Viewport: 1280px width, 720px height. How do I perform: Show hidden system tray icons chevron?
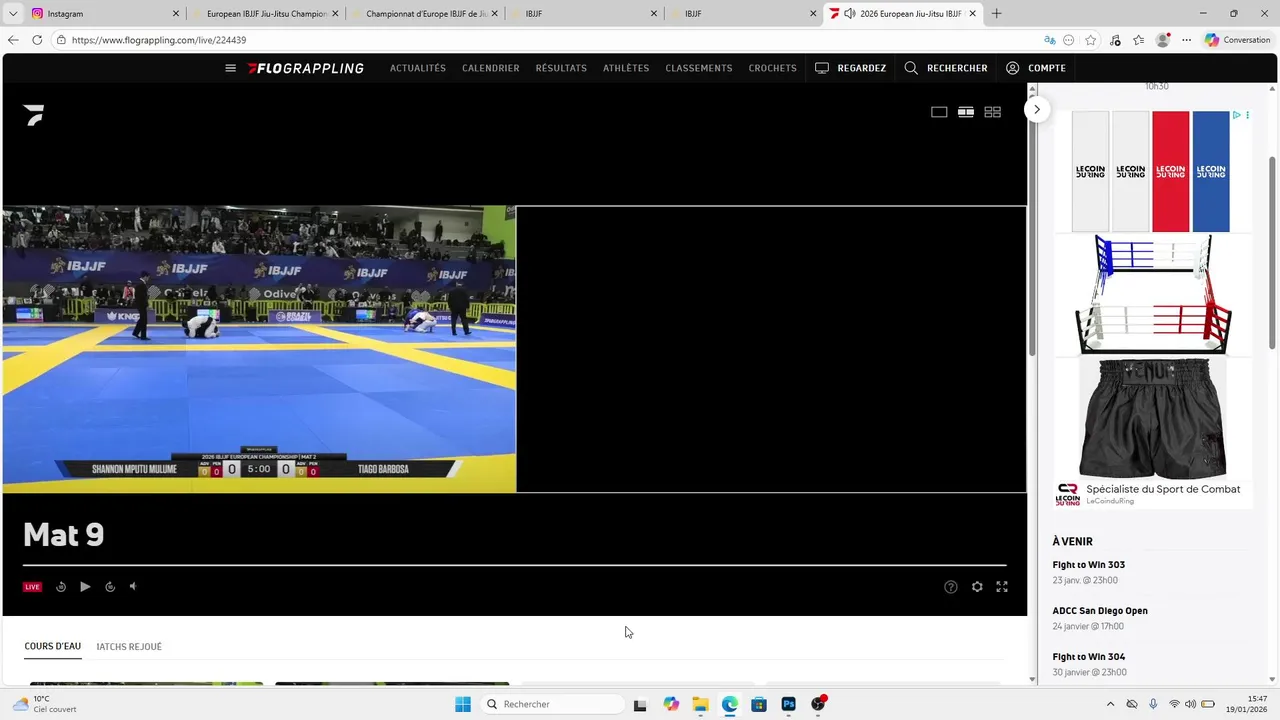[x=1110, y=704]
